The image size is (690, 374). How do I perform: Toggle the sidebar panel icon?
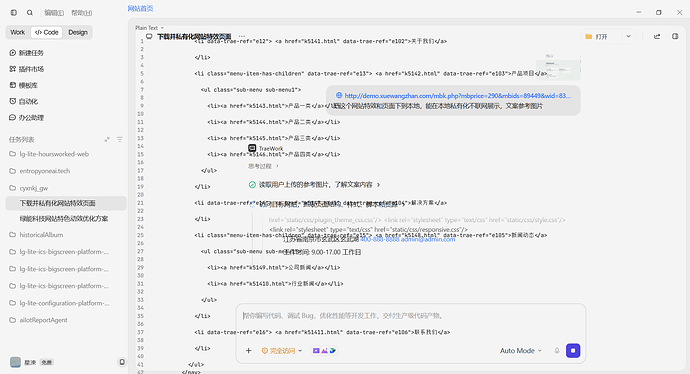(14, 13)
